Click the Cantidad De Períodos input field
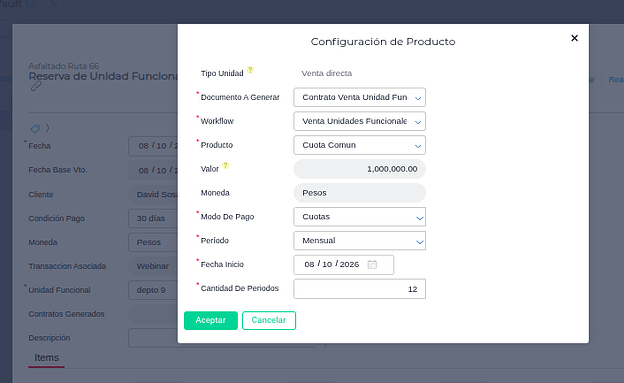624x383 pixels. point(359,289)
